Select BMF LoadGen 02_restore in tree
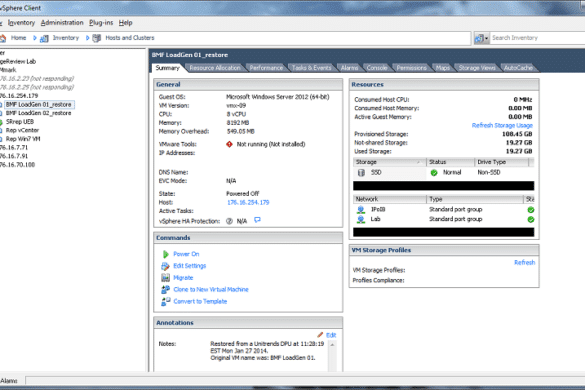Viewport: 585px width, 390px height. click(38, 113)
